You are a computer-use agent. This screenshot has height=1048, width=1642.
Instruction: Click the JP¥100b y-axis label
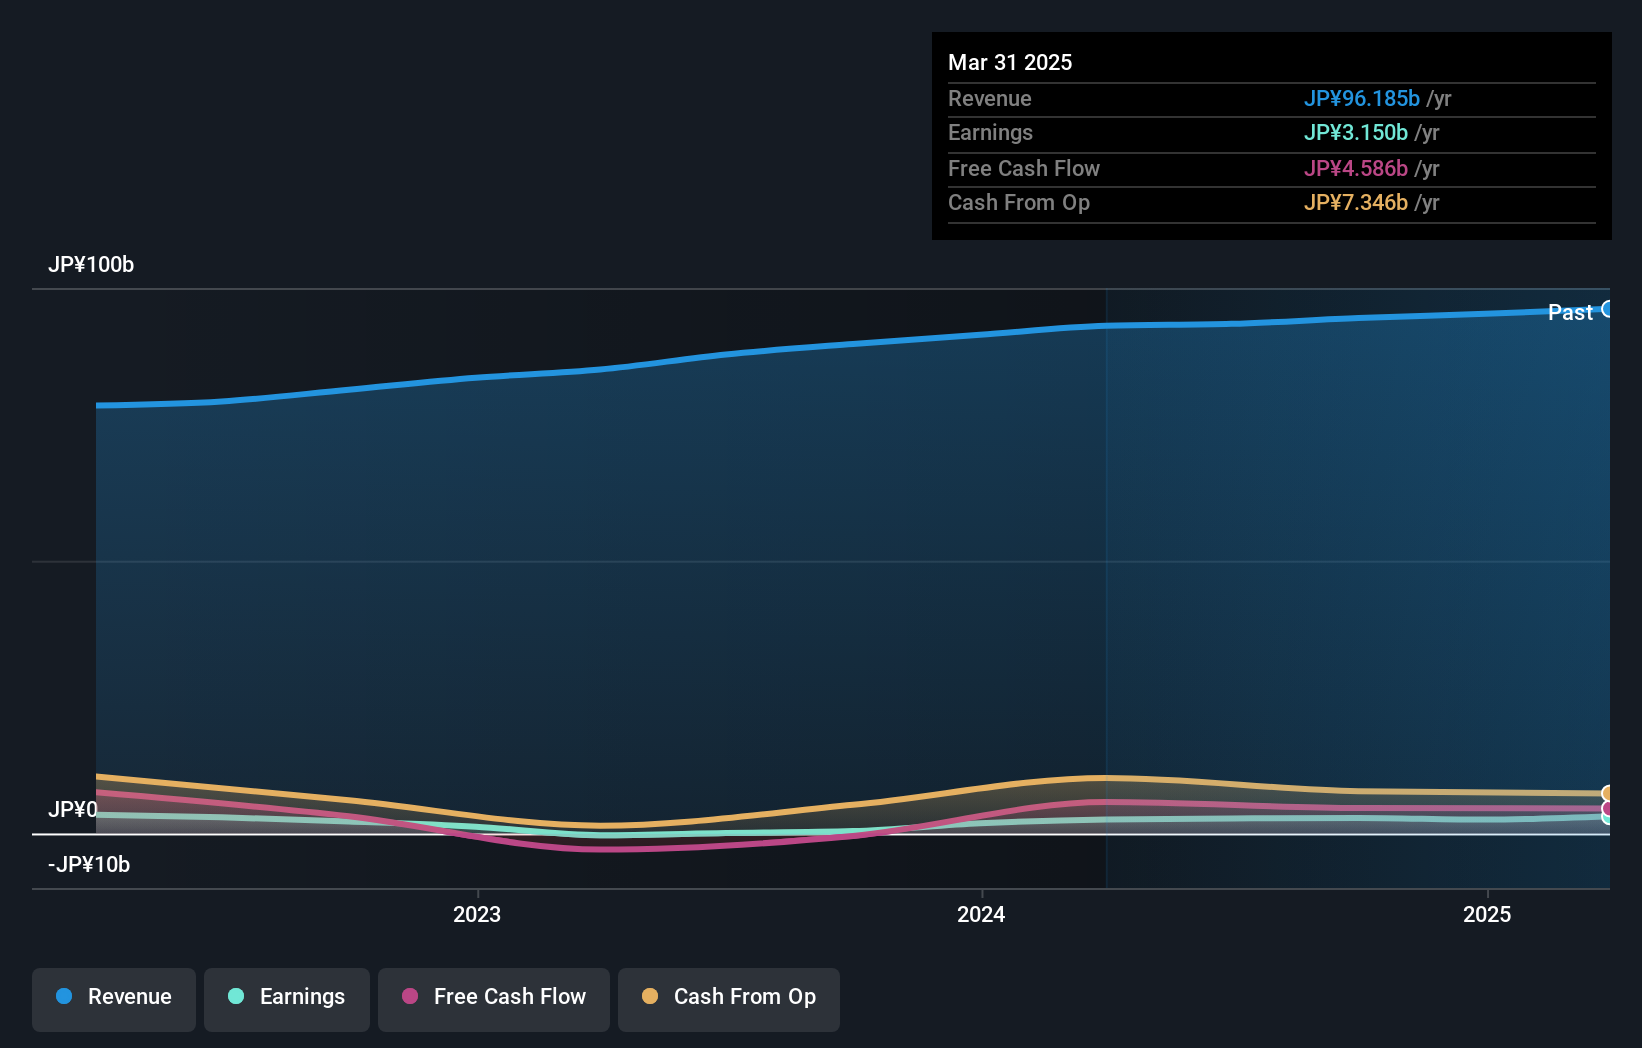tap(91, 264)
